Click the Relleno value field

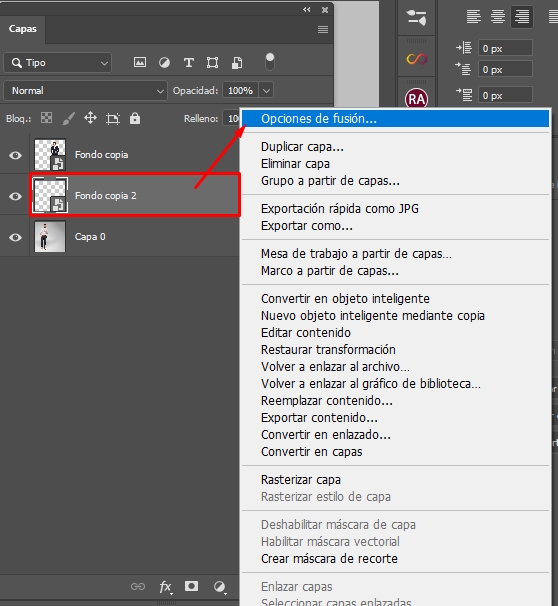[231, 119]
